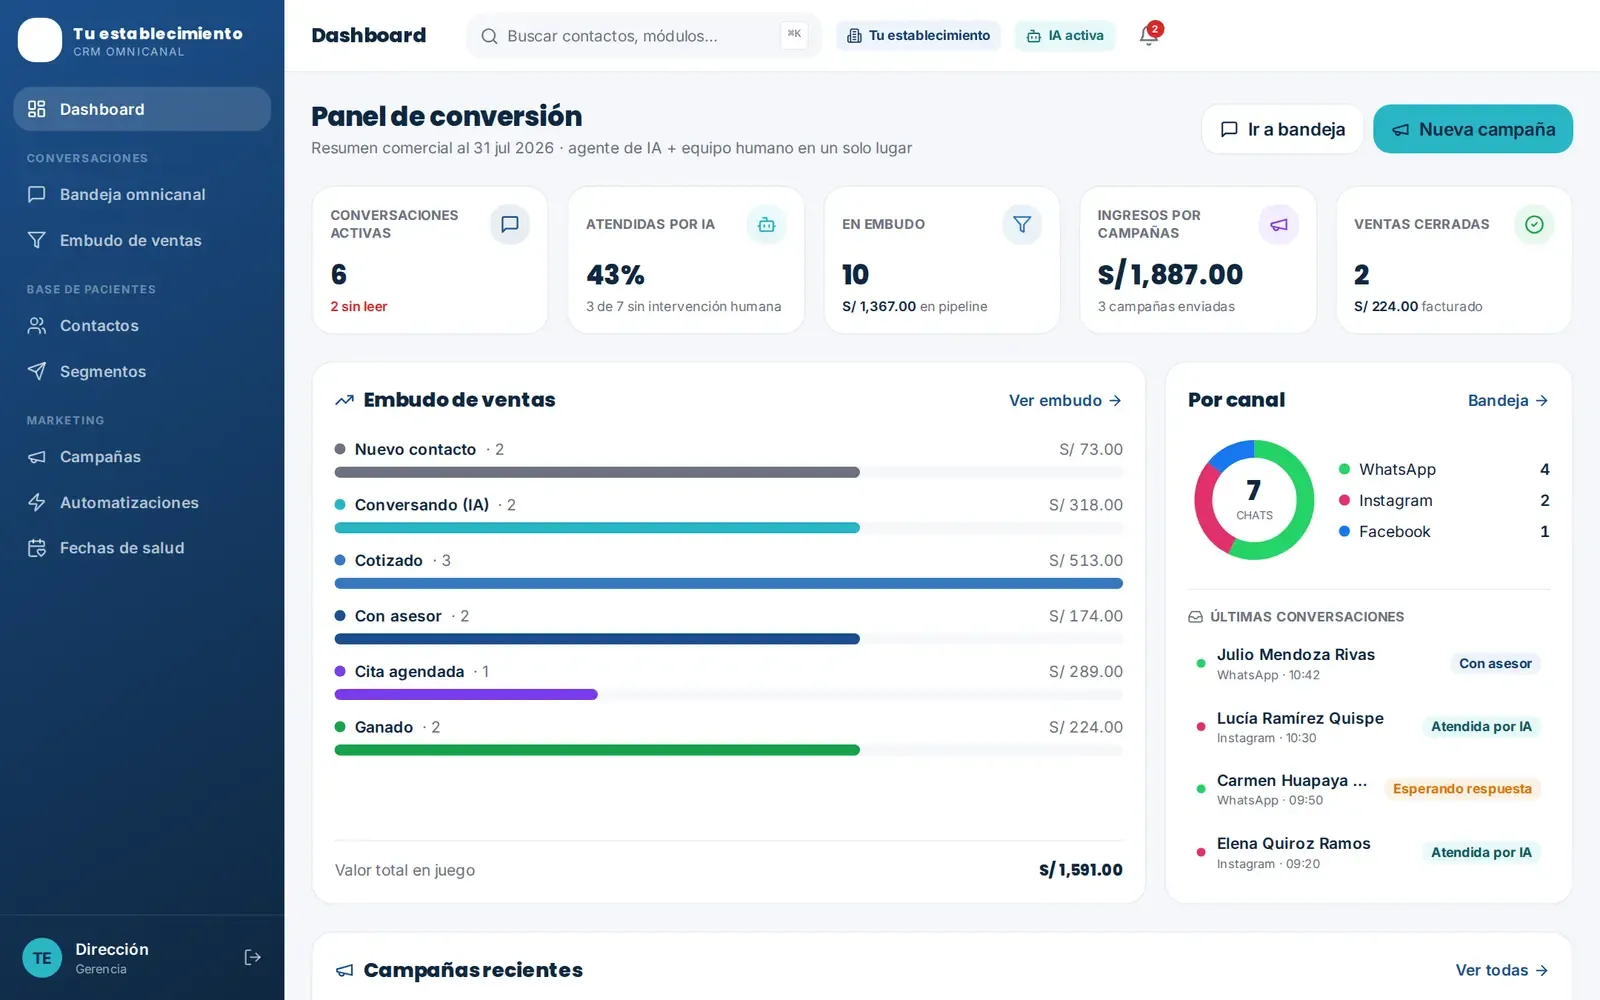Open Elena Quiroz Ramos conversation
This screenshot has height=1000, width=1600.
coord(1369,852)
